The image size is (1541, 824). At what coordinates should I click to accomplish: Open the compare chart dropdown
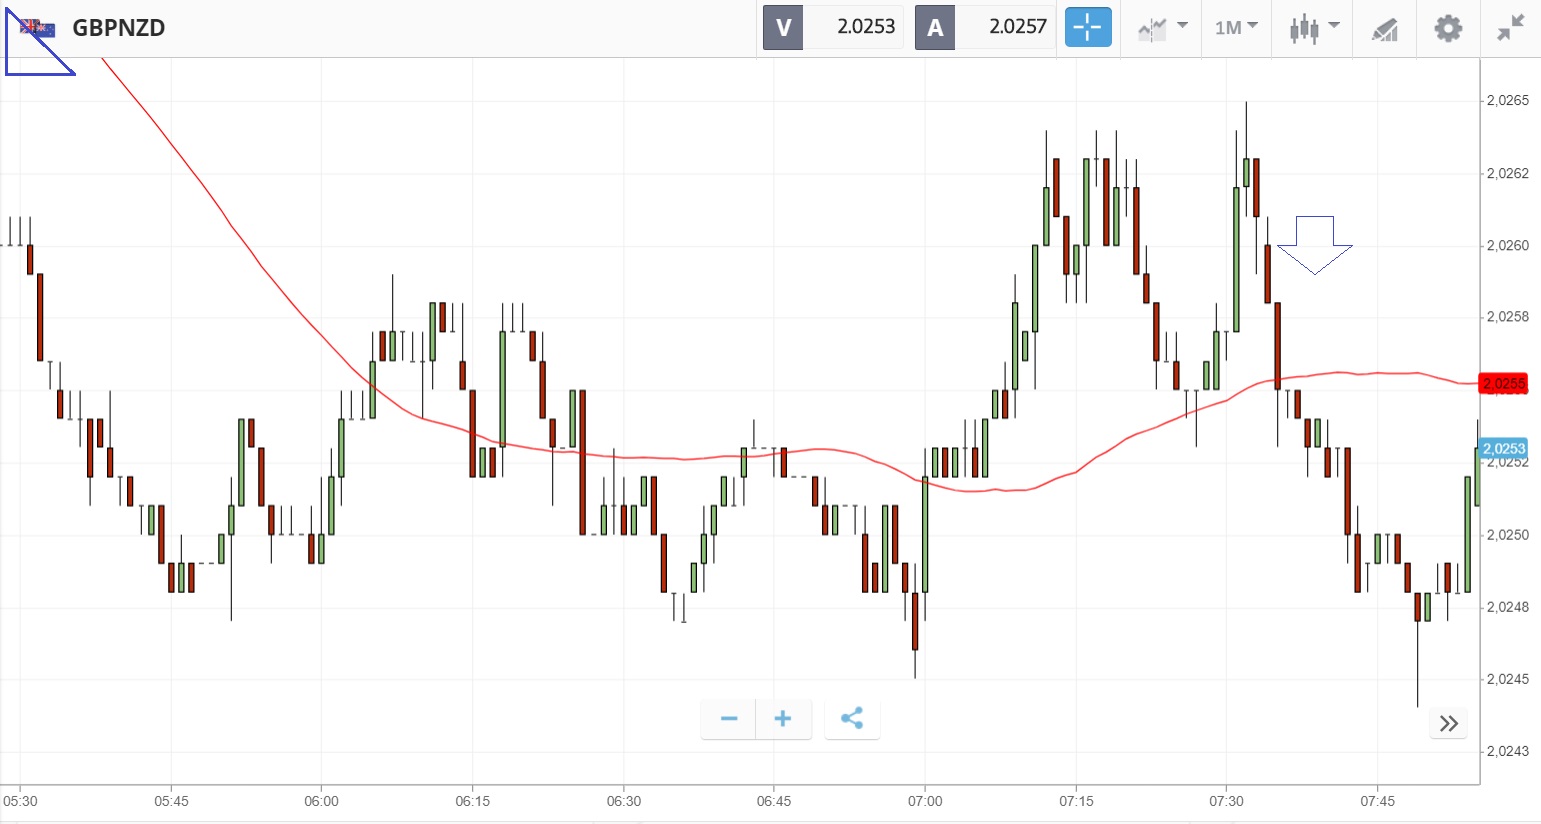(1162, 27)
